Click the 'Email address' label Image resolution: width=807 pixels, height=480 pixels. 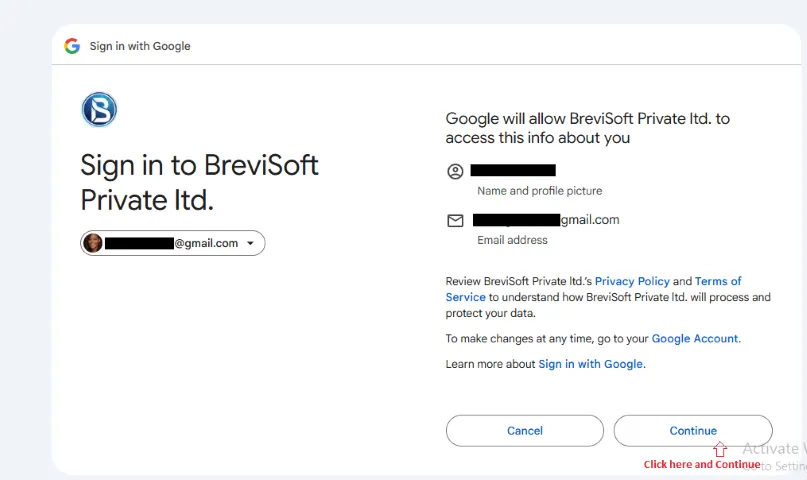[512, 240]
